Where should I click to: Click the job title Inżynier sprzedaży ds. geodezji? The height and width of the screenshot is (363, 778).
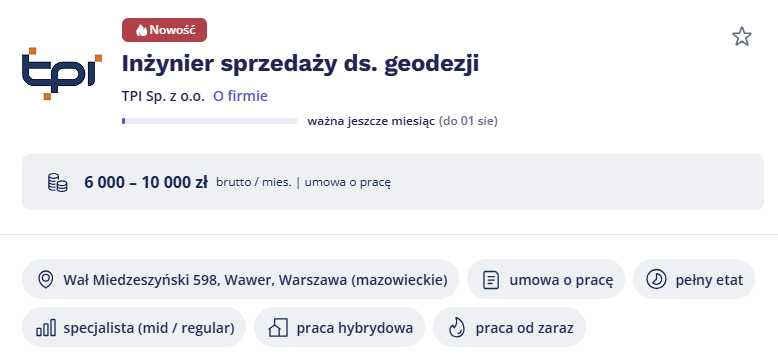pyautogui.click(x=300, y=64)
